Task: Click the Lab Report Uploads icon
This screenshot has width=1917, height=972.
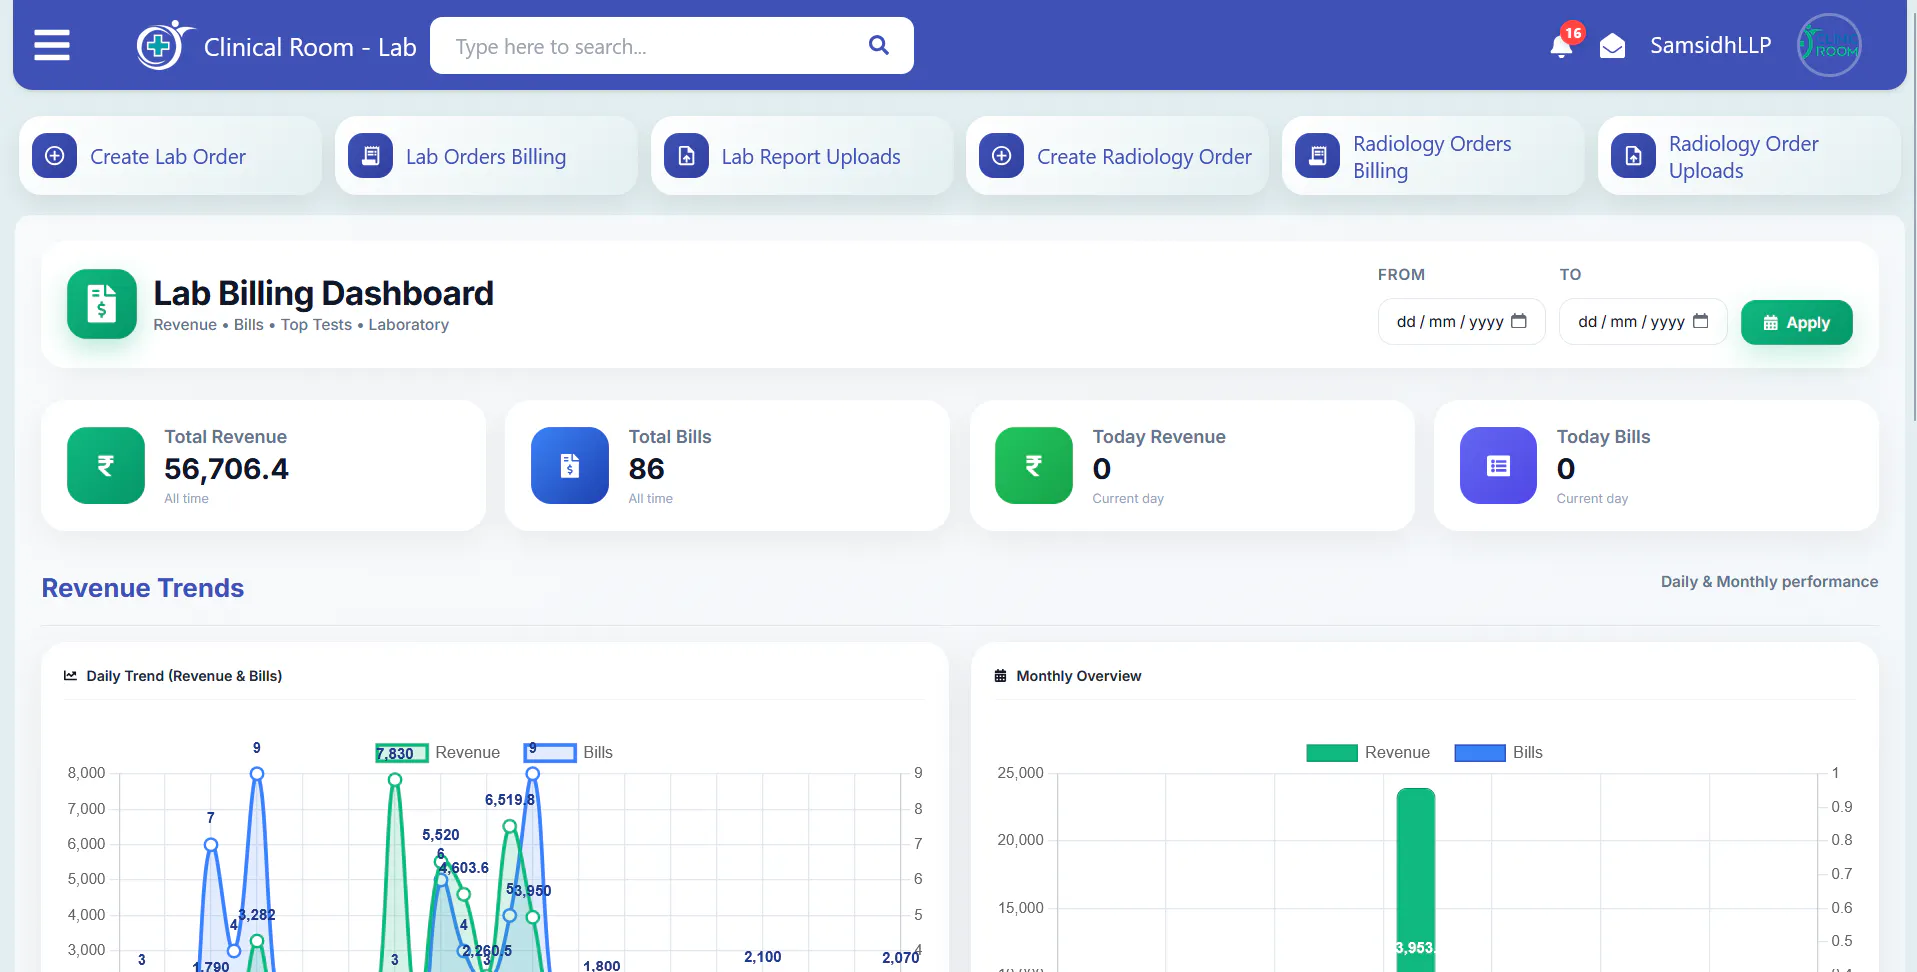Action: (x=686, y=156)
